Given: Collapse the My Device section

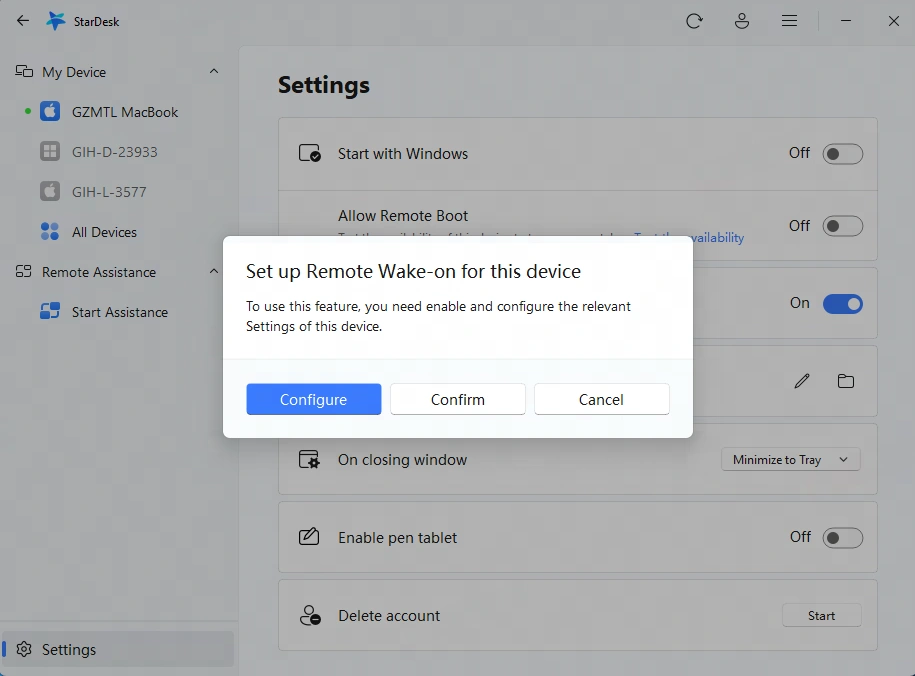Looking at the screenshot, I should point(214,71).
